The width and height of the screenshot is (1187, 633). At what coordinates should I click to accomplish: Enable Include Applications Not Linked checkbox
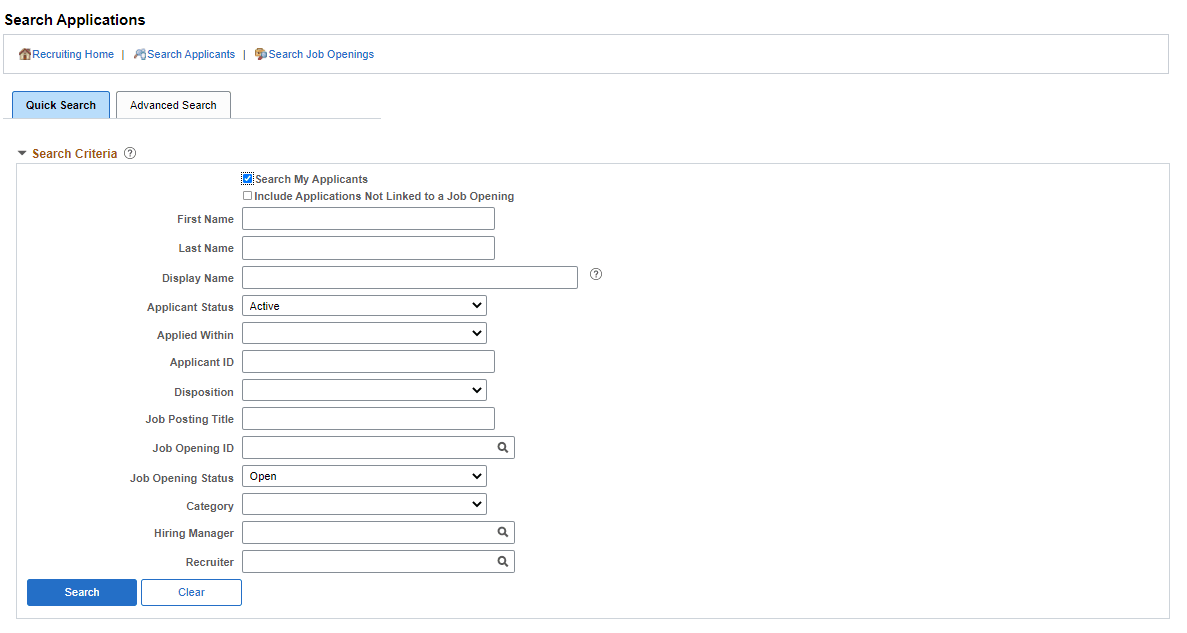(x=247, y=196)
